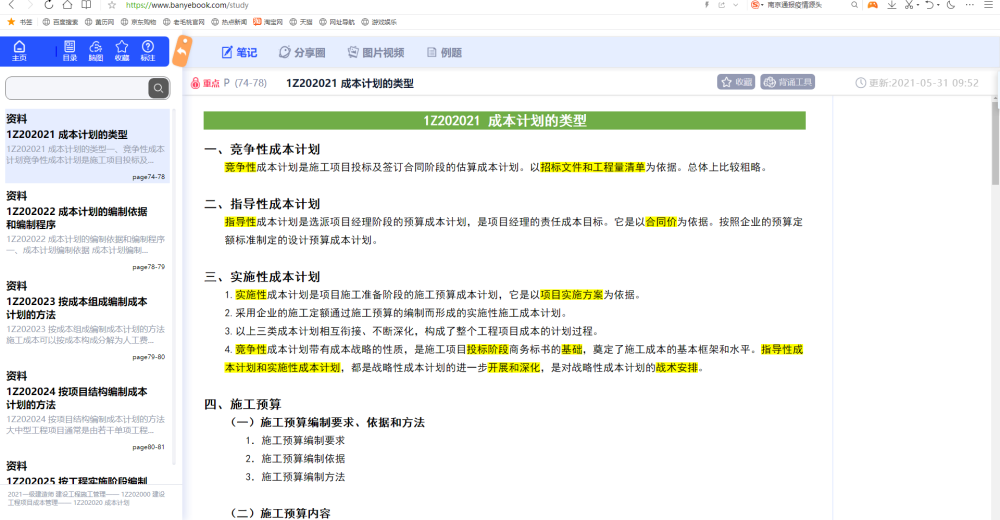
Task: Click the line 2. 施工预算编制依据
Action: coord(295,459)
